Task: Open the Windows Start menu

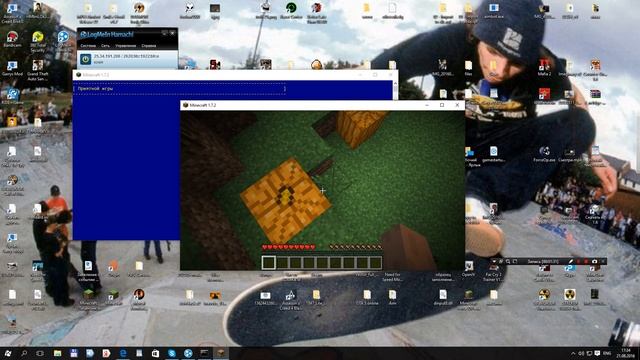Action: (x=8, y=353)
